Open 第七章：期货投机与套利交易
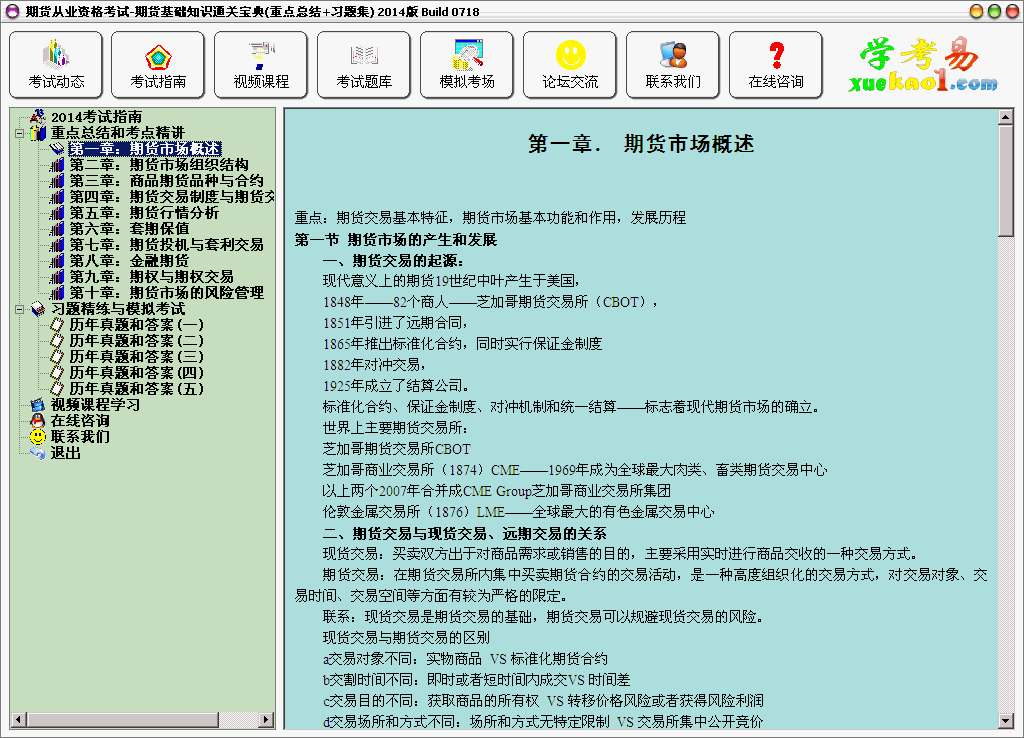 (x=167, y=245)
